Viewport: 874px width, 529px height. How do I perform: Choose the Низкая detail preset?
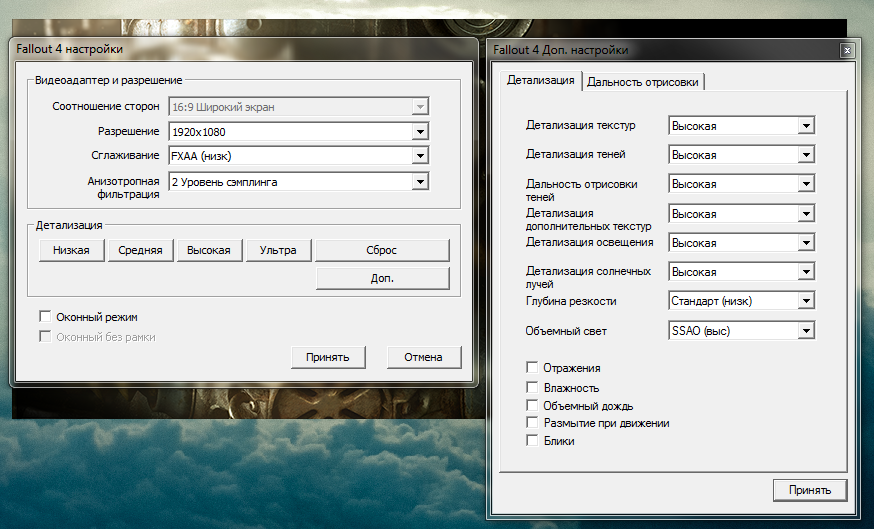pyautogui.click(x=72, y=250)
